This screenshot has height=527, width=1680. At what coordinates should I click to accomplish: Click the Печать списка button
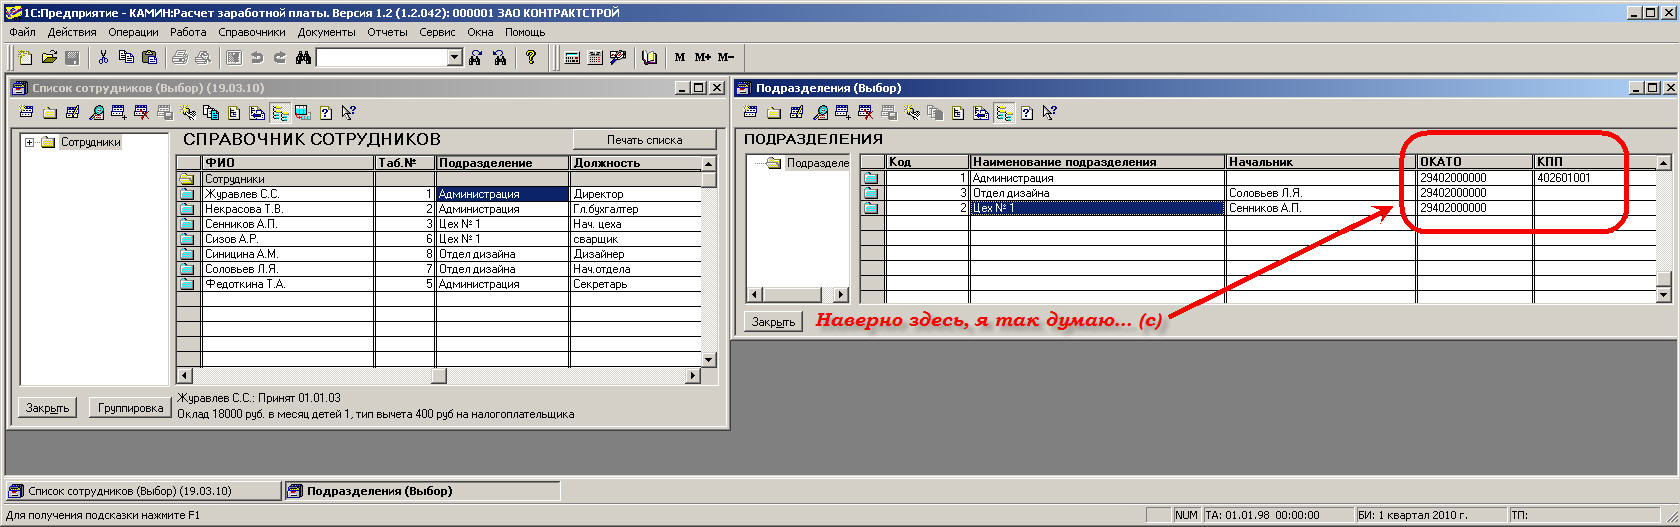coord(644,140)
